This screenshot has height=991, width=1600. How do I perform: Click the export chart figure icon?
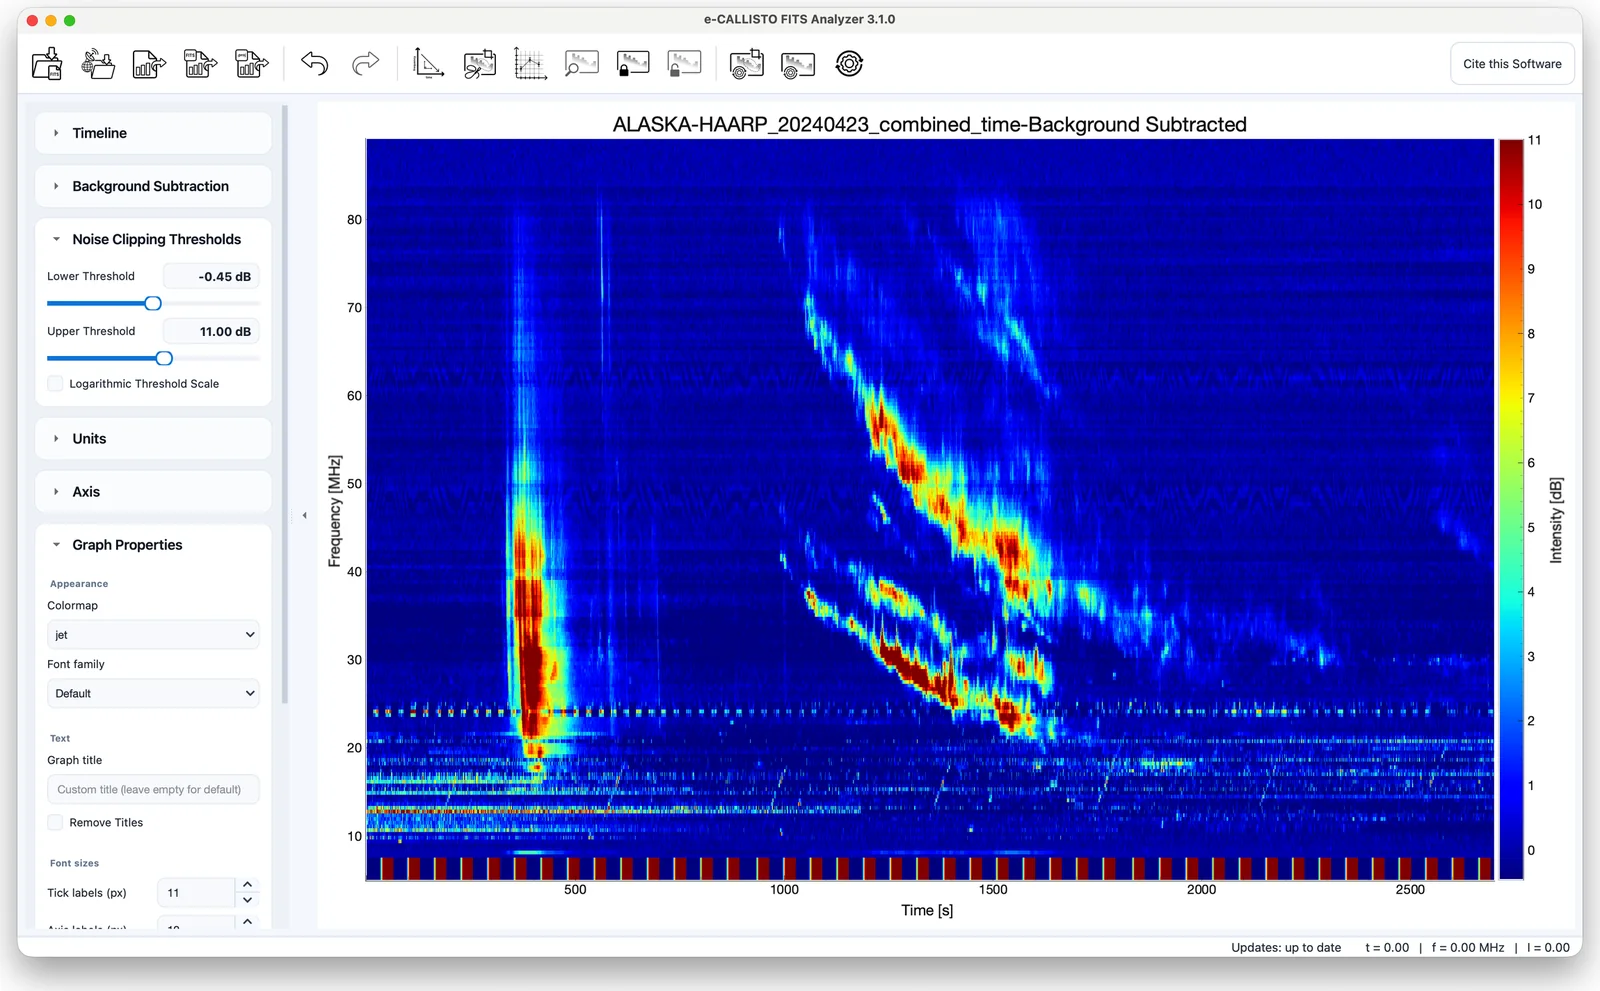(x=149, y=64)
